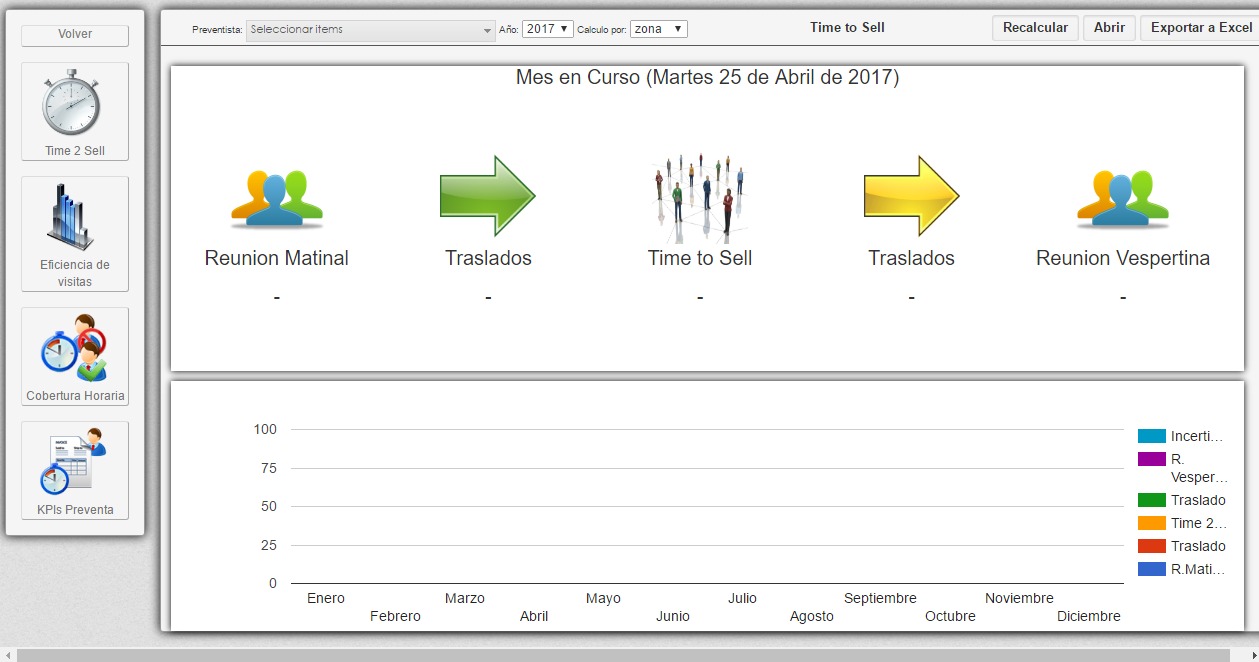
Task: Click the Noviembre axis label
Action: [1019, 598]
